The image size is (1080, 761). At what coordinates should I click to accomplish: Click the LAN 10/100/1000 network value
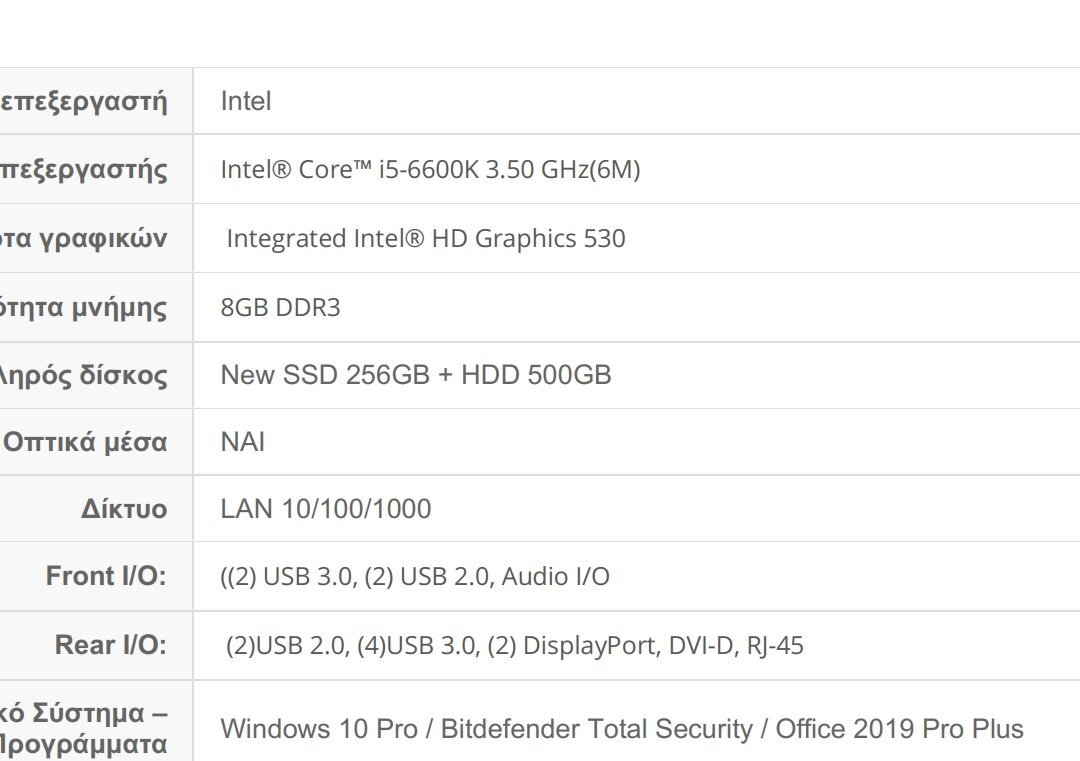point(326,509)
